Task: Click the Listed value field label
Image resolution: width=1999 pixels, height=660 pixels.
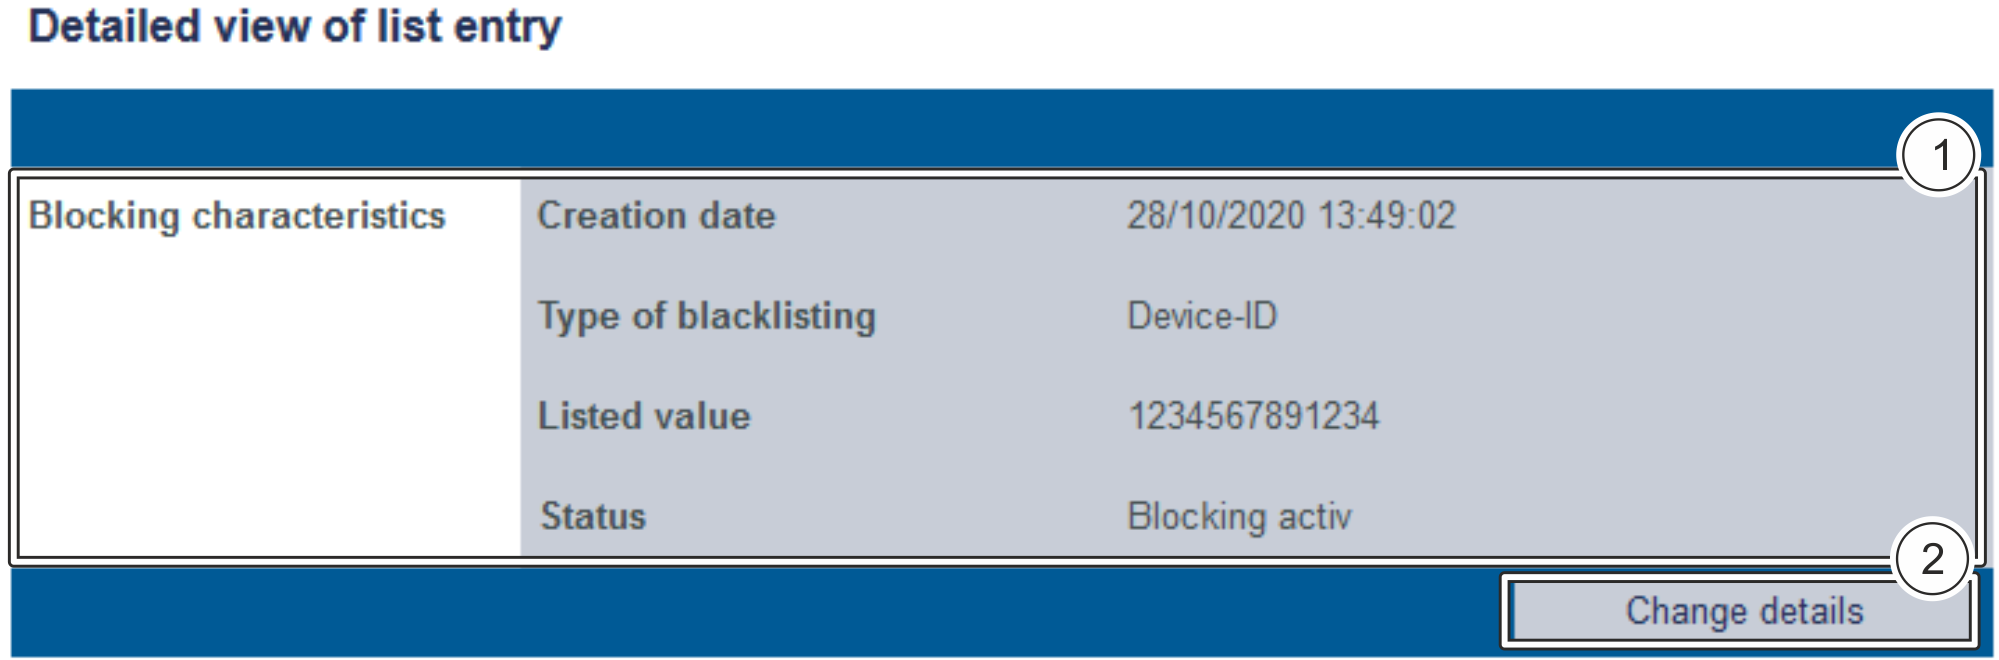Action: tap(644, 416)
